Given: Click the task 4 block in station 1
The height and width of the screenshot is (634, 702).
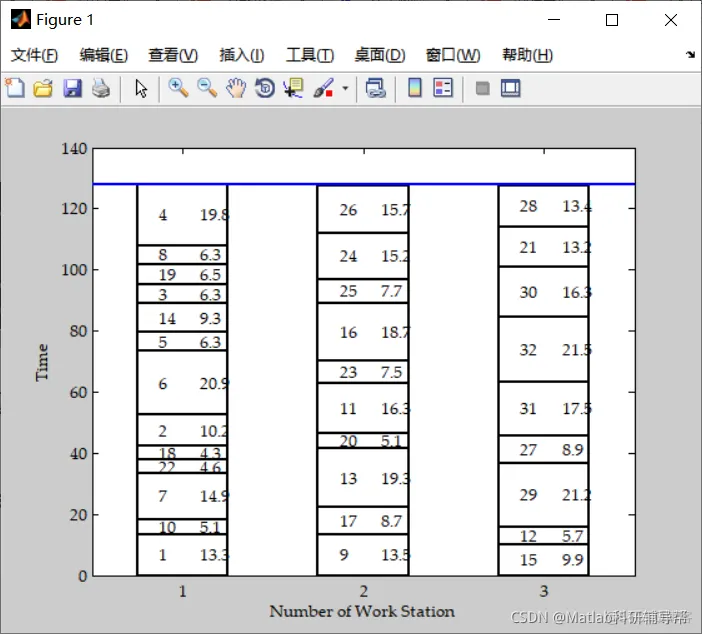Looking at the screenshot, I should 182,215.
